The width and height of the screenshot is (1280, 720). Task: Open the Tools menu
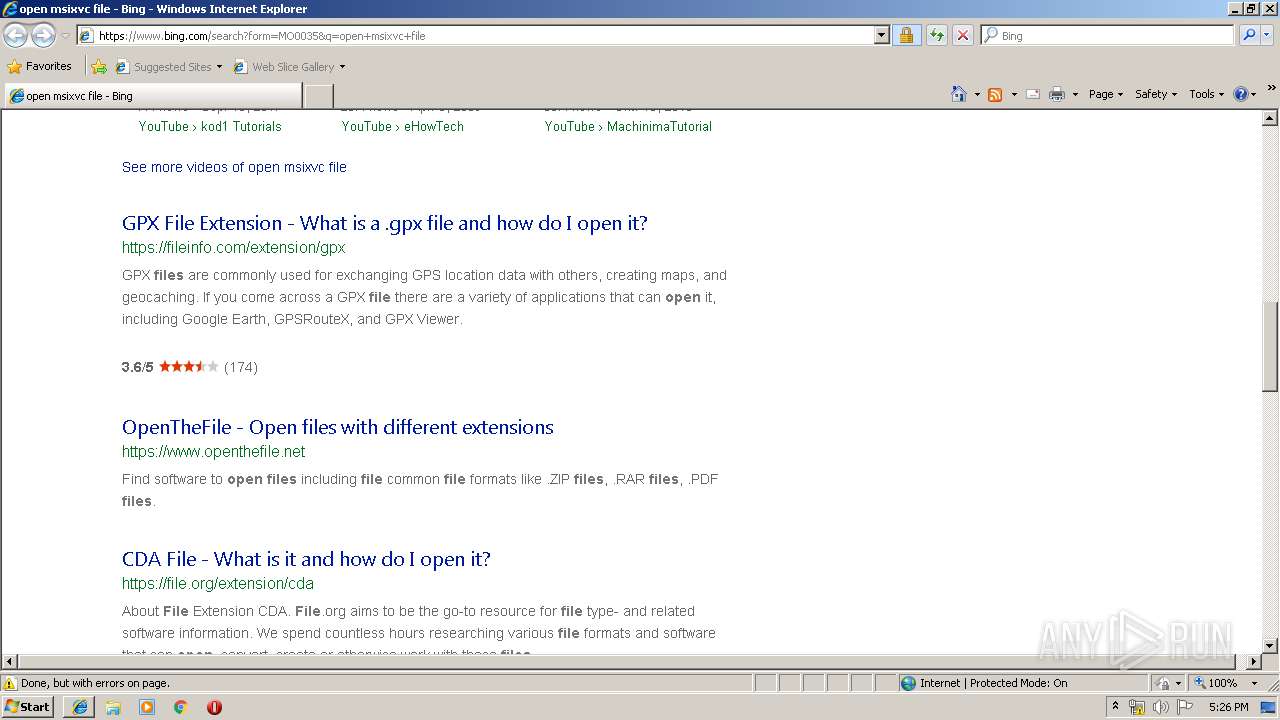click(1206, 94)
